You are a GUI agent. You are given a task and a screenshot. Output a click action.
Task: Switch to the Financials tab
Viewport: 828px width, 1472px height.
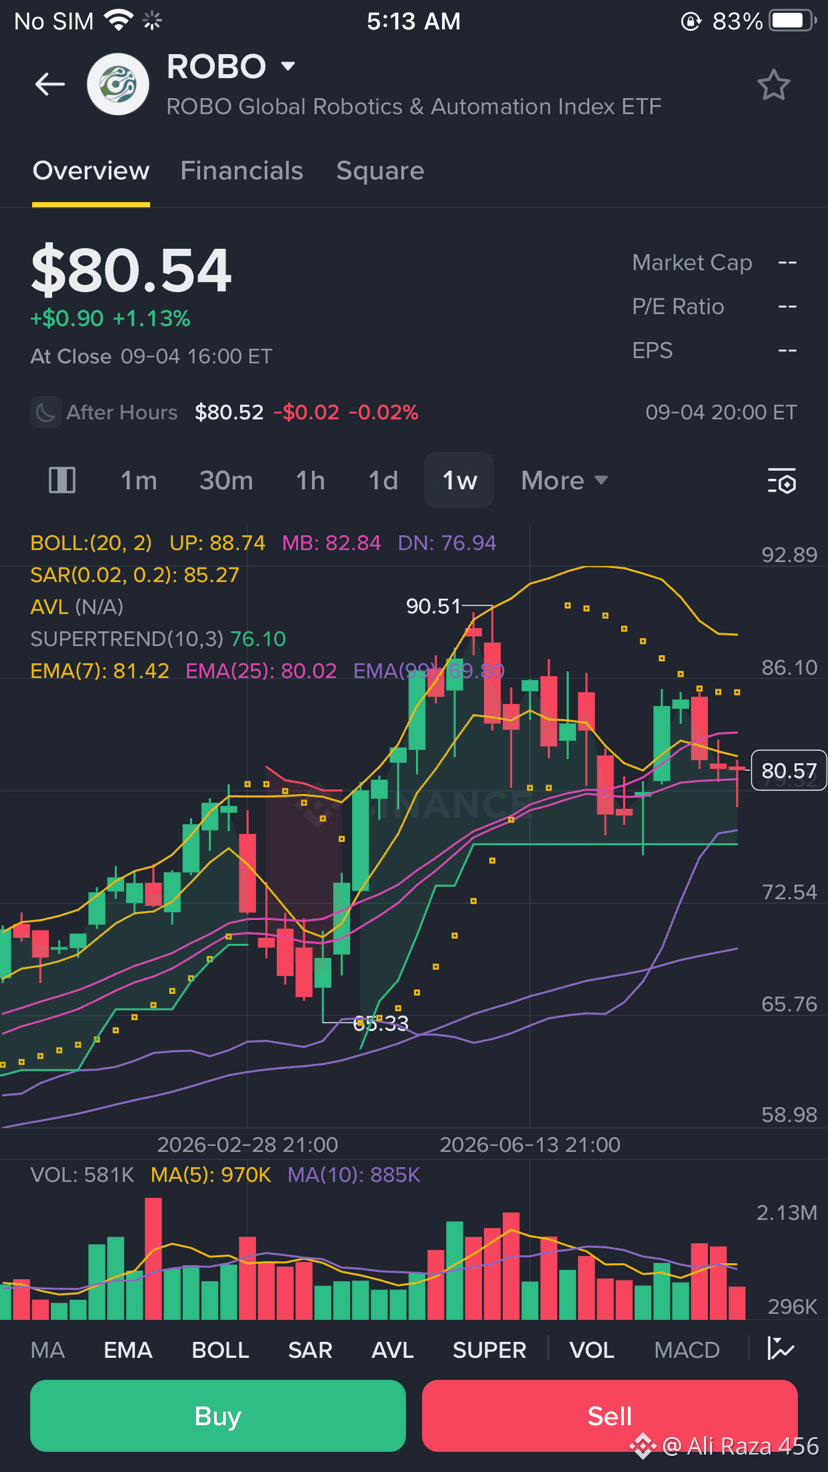point(241,171)
